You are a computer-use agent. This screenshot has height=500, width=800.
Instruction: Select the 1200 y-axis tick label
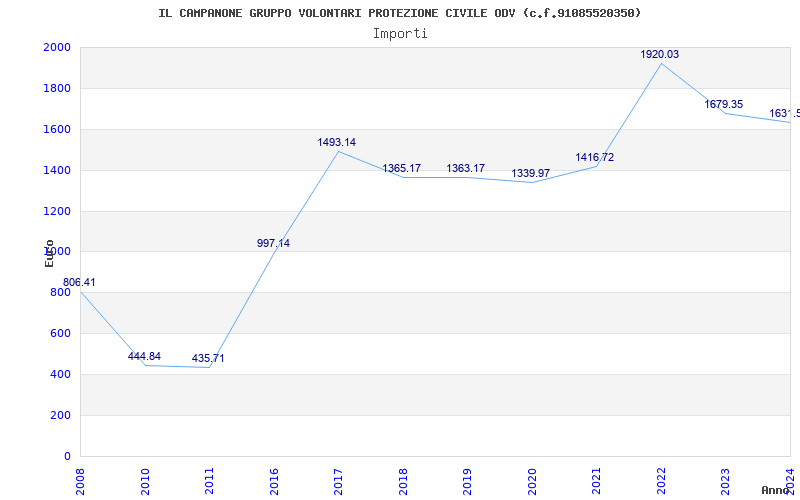click(57, 211)
